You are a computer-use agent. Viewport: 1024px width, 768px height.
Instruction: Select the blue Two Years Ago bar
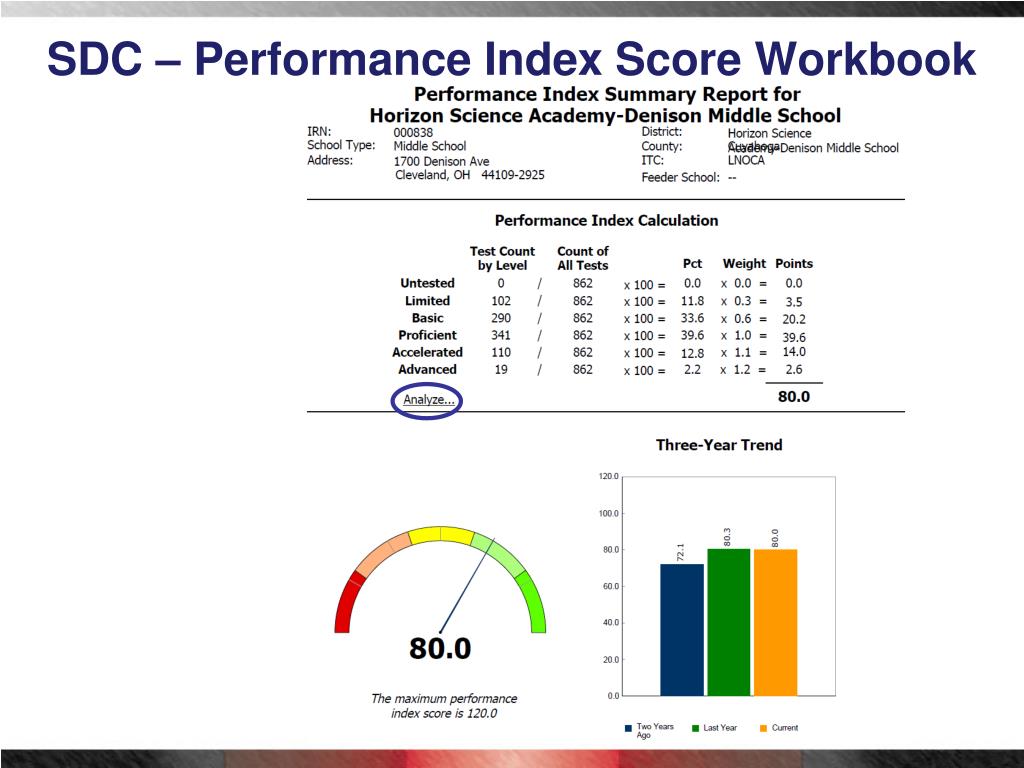click(682, 630)
